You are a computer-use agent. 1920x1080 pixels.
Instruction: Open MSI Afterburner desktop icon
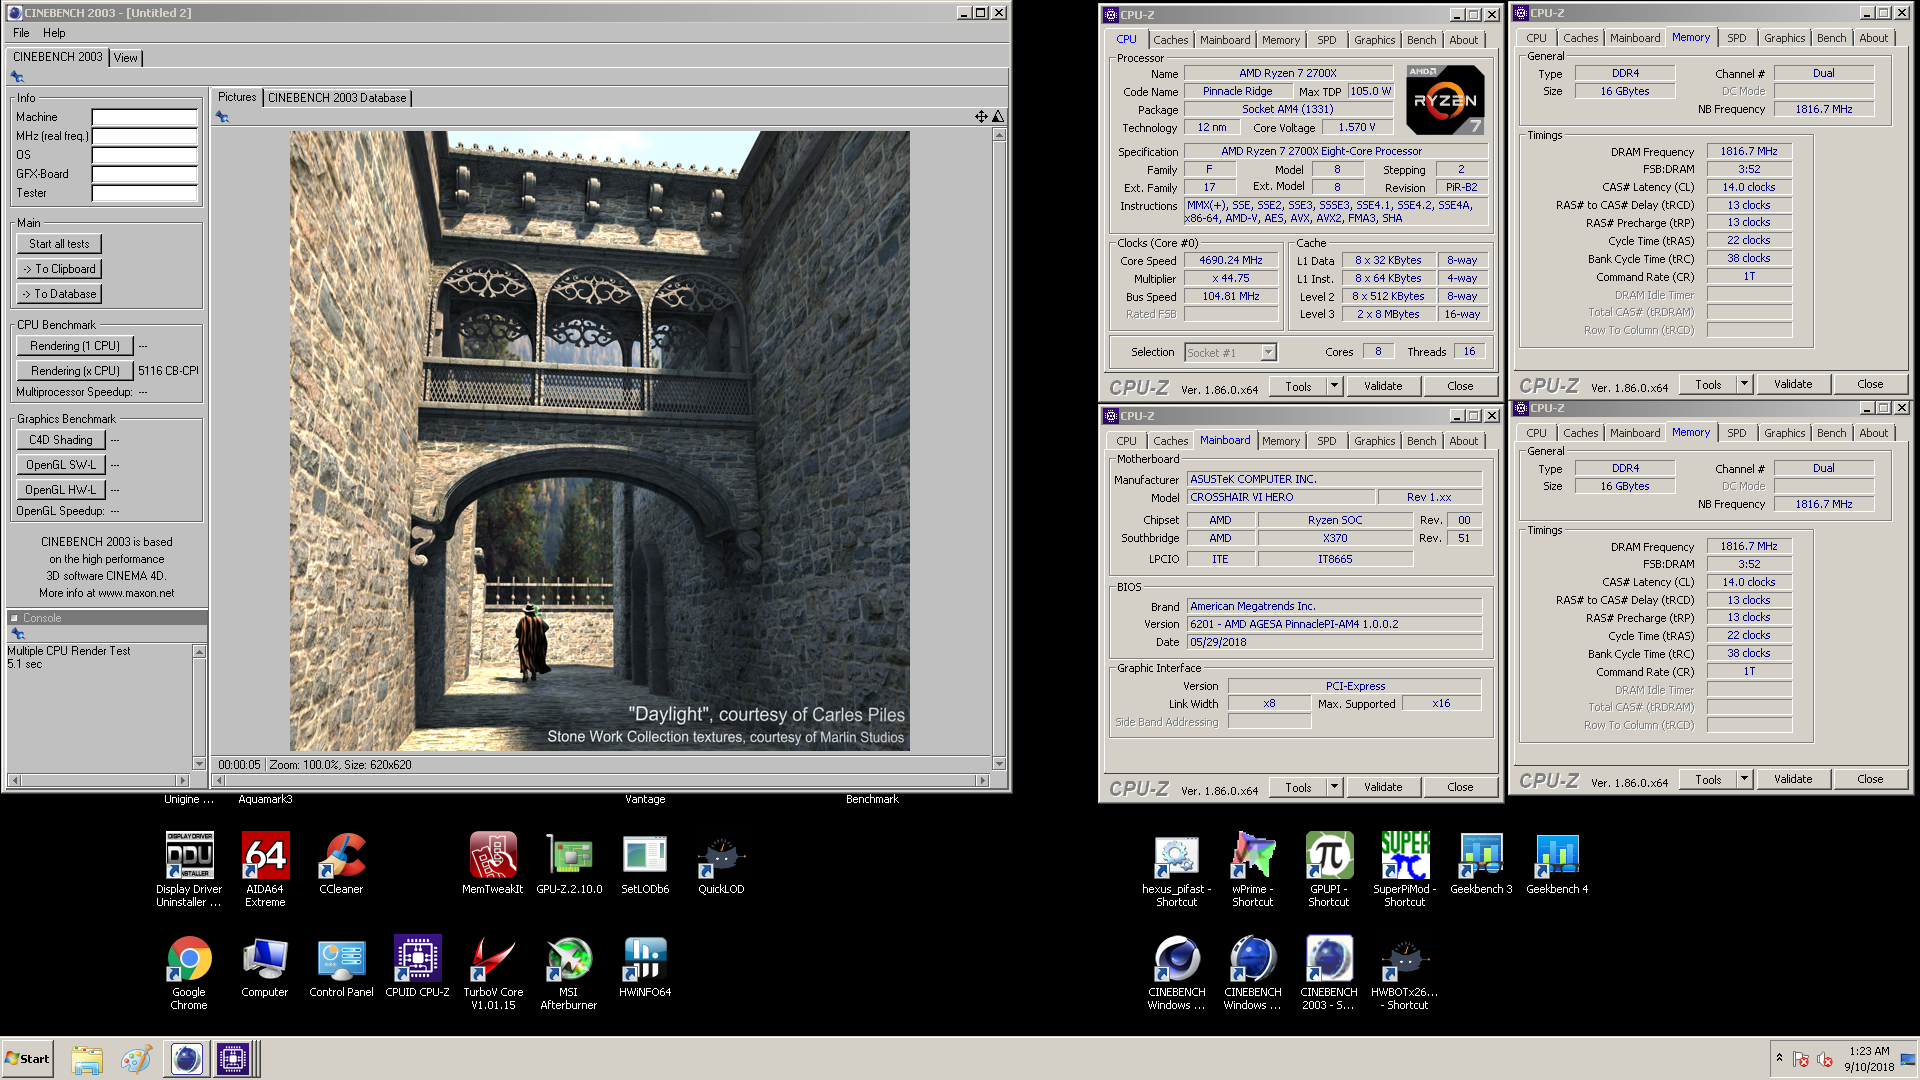[x=569, y=972]
